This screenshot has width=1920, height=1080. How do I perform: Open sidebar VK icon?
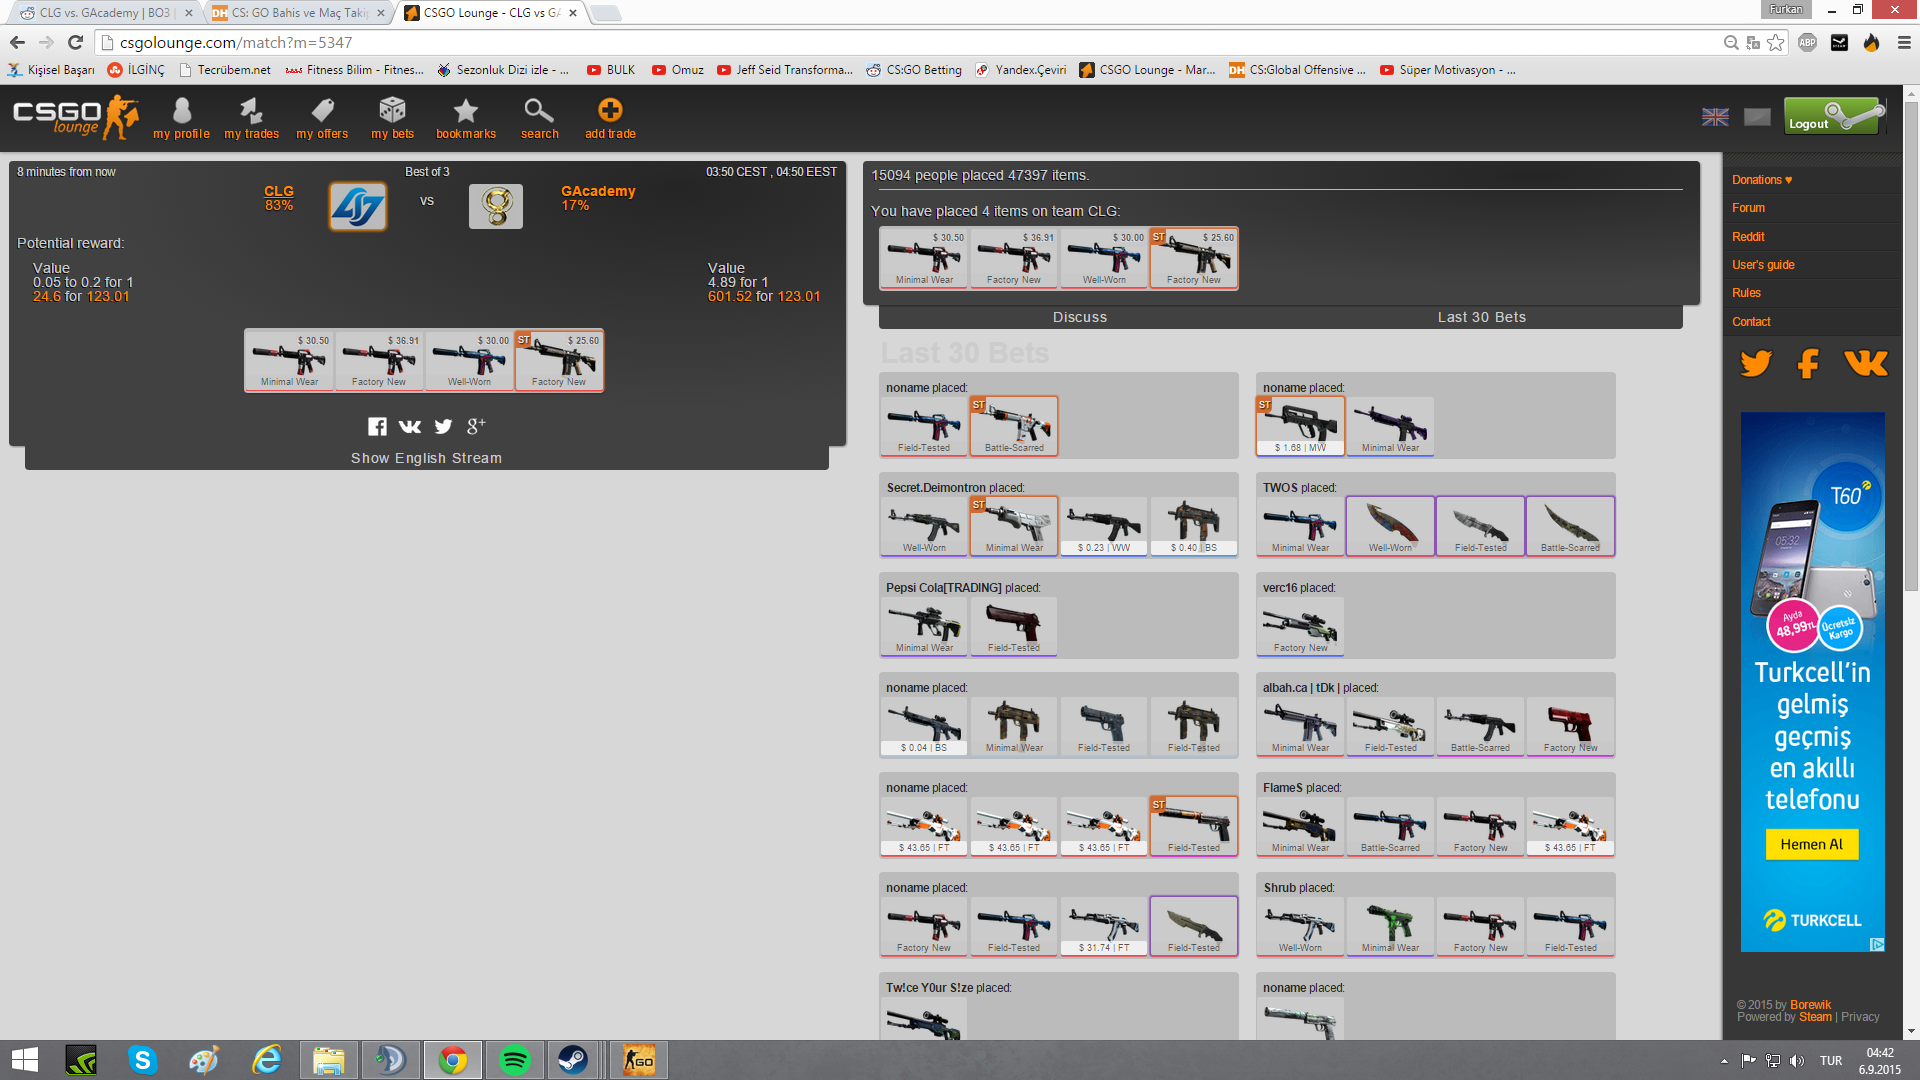point(1866,363)
